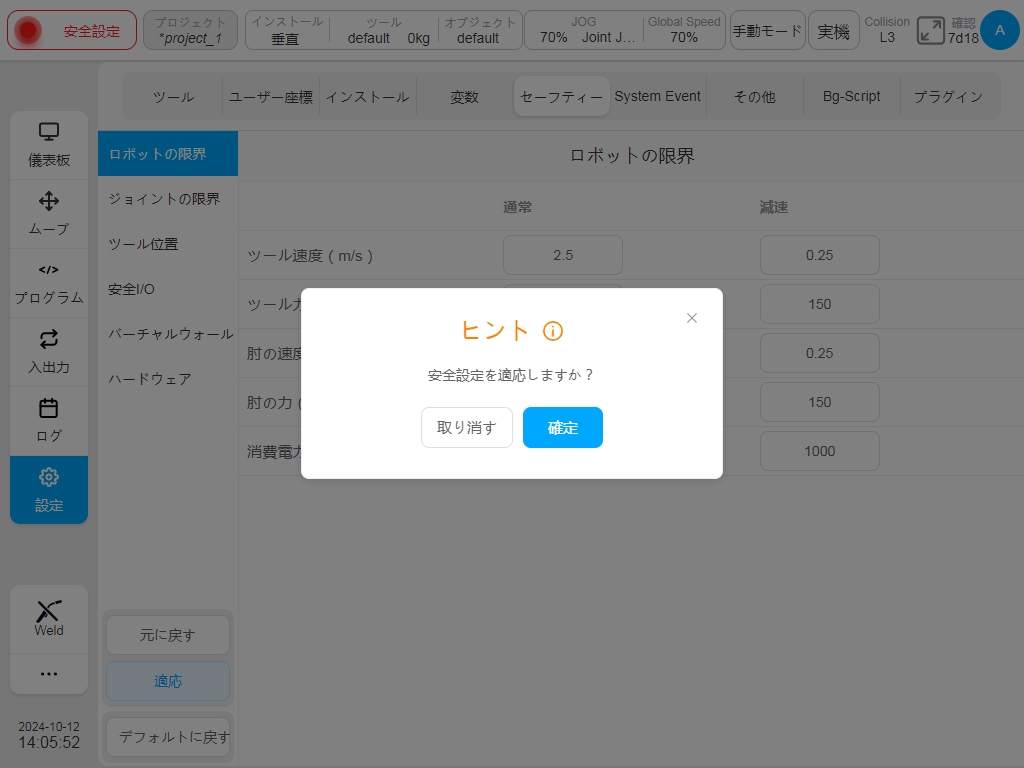Switch to the その他 tab
Image resolution: width=1024 pixels, height=768 pixels.
pyautogui.click(x=755, y=97)
